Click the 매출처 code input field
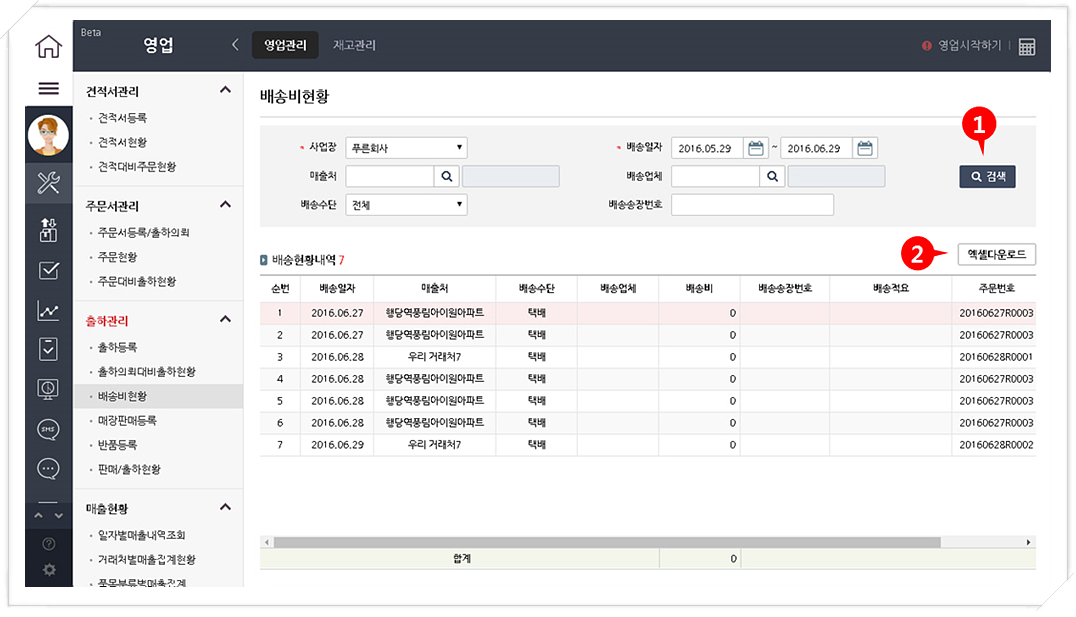The height and width of the screenshot is (617, 1076). click(390, 176)
